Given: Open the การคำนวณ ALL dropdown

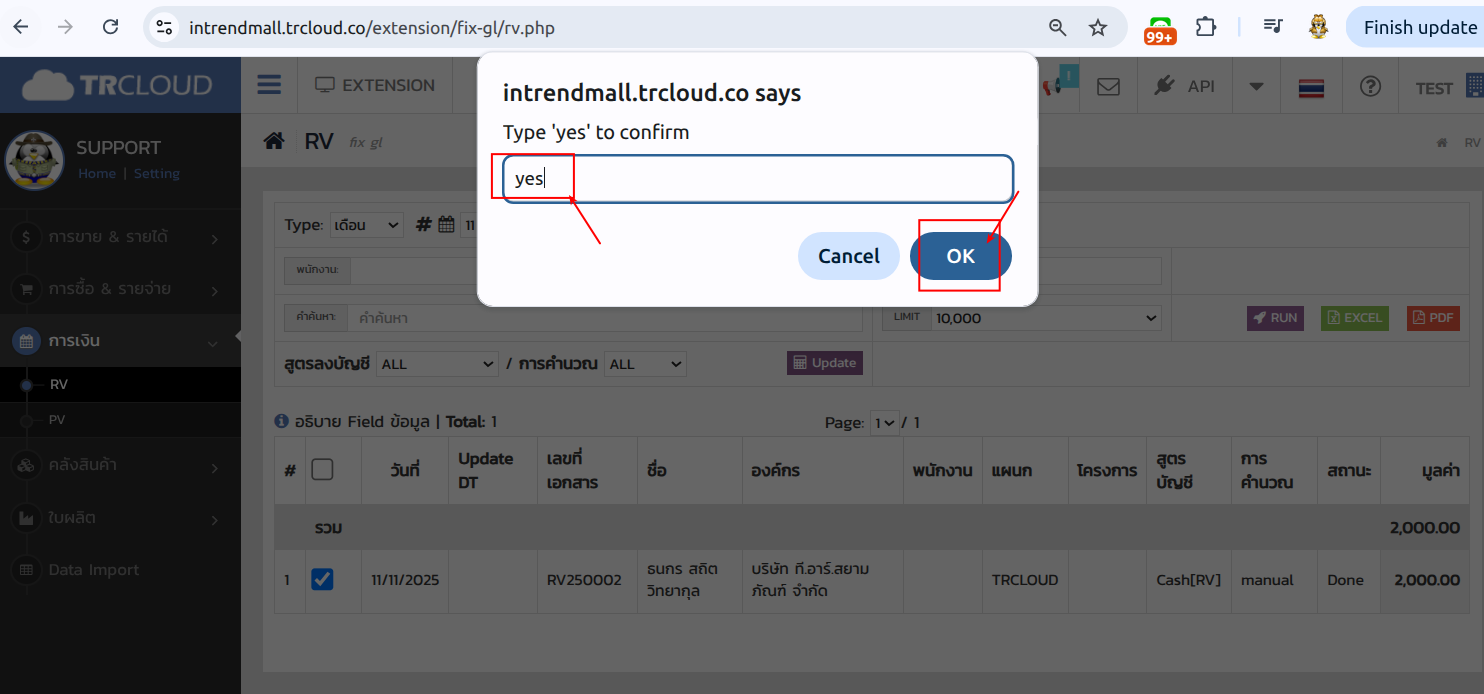Looking at the screenshot, I should coord(646,364).
